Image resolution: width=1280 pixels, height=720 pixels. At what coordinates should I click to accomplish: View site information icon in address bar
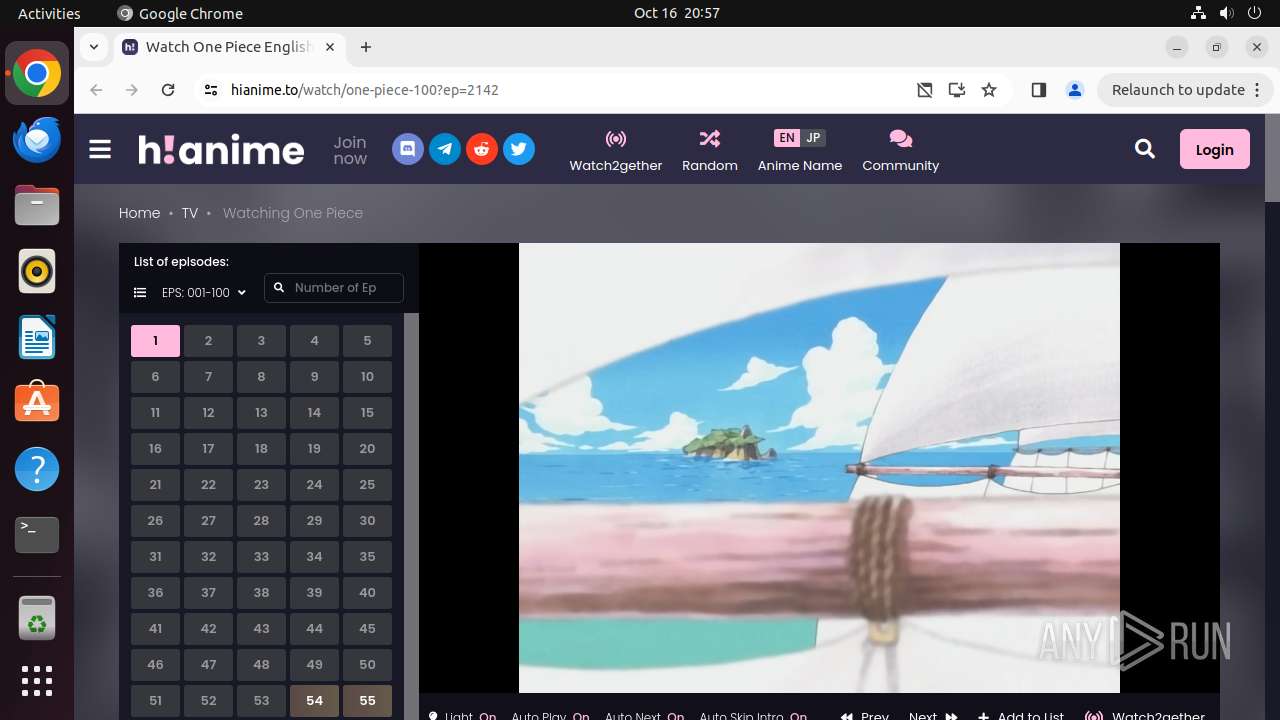coord(210,90)
